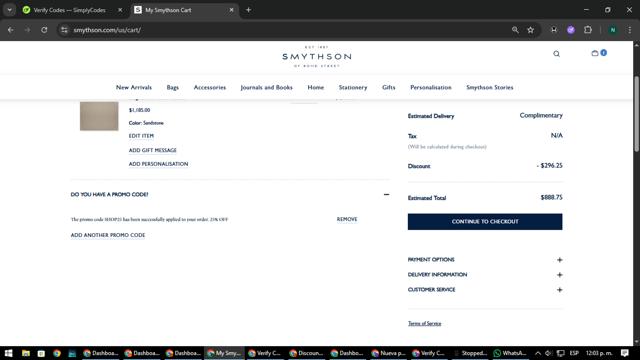The width and height of the screenshot is (640, 360).
Task: Open Smythson Stories menu
Action: pos(490,87)
